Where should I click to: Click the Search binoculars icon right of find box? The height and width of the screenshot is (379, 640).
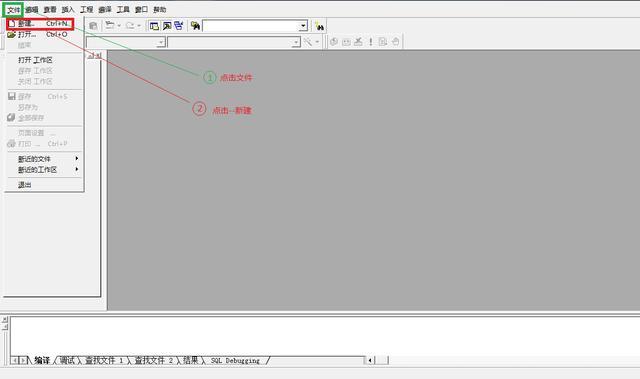pos(319,27)
